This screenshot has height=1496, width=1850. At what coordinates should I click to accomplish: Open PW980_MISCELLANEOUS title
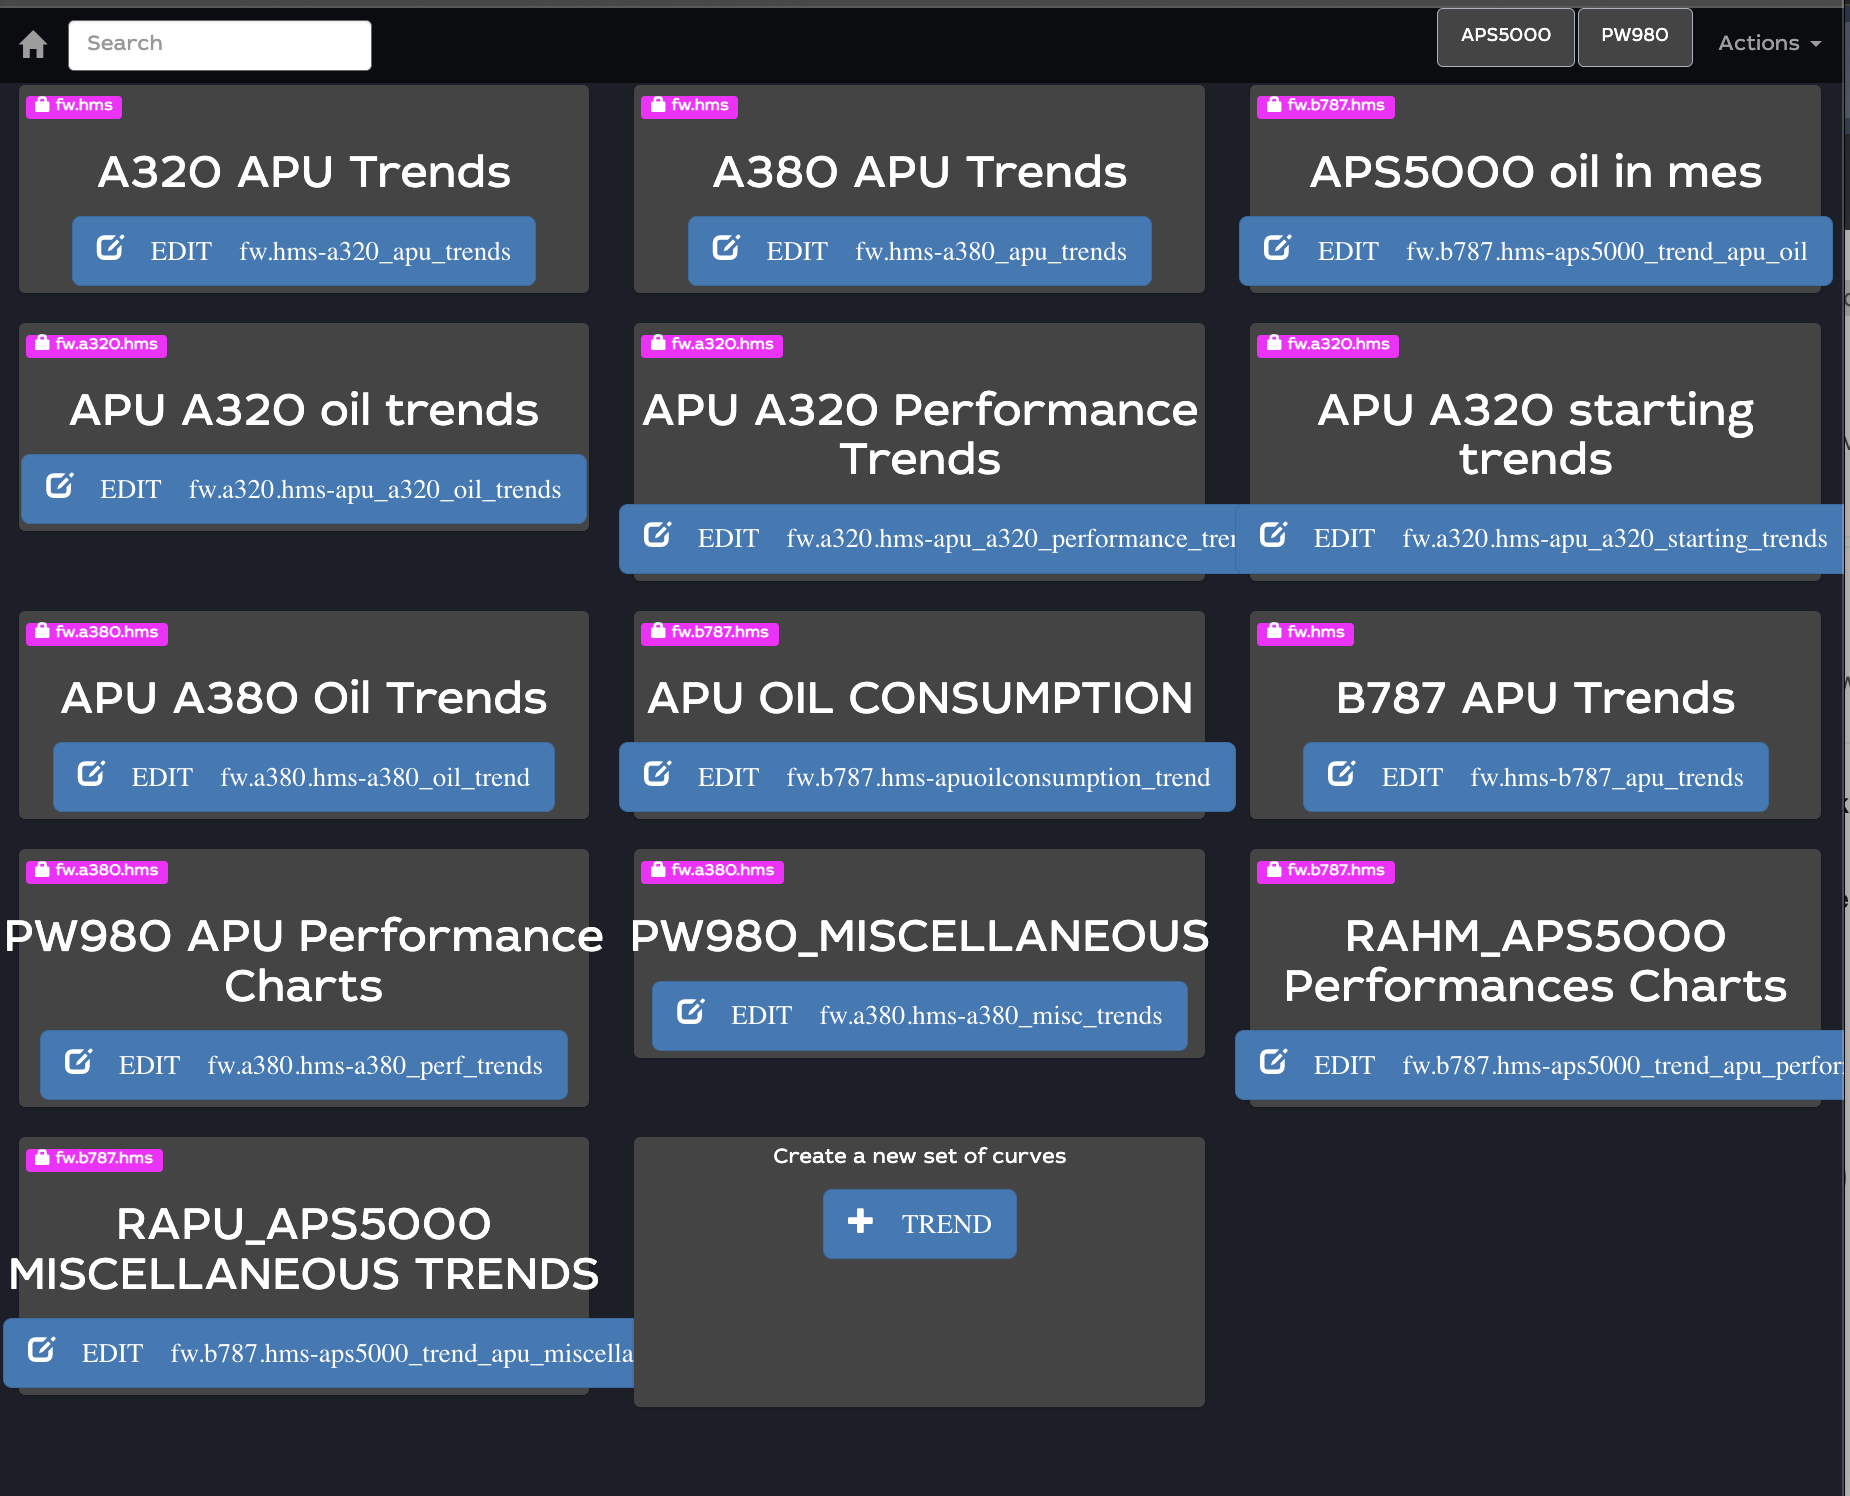[x=920, y=937]
